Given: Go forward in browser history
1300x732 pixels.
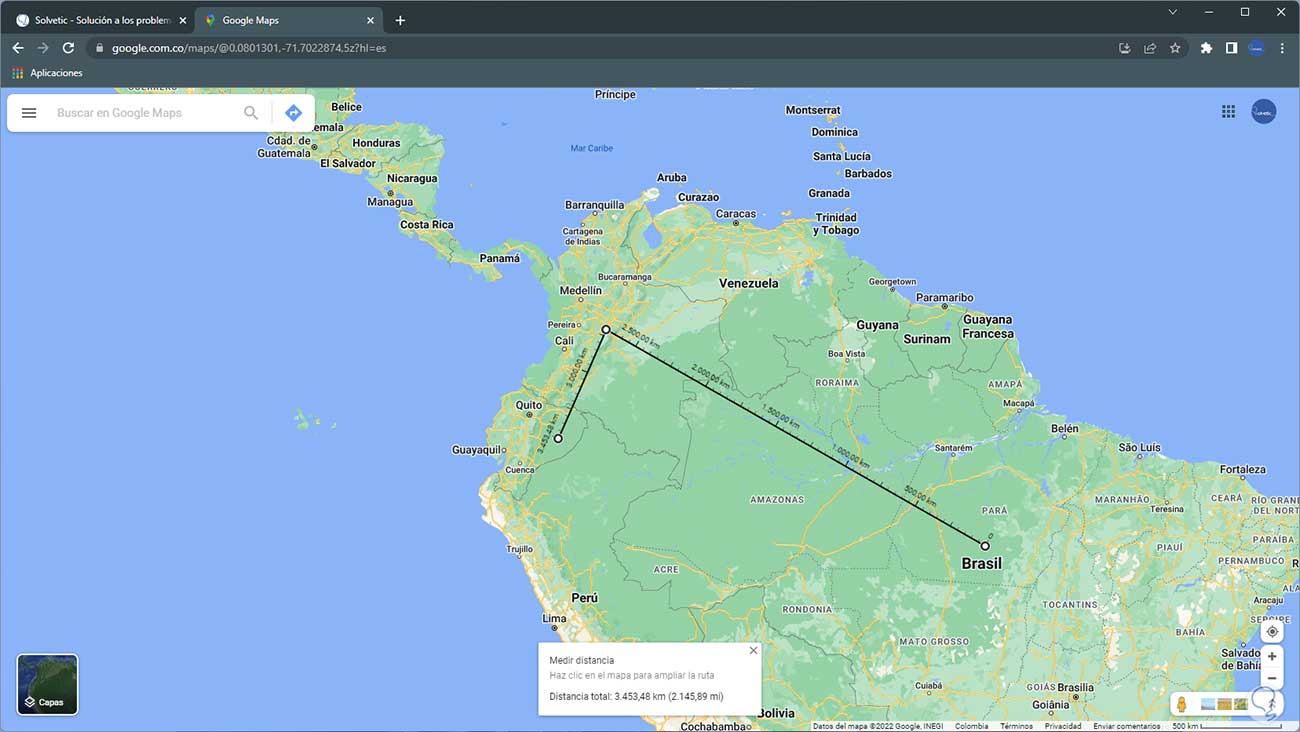Looking at the screenshot, I should [x=43, y=48].
